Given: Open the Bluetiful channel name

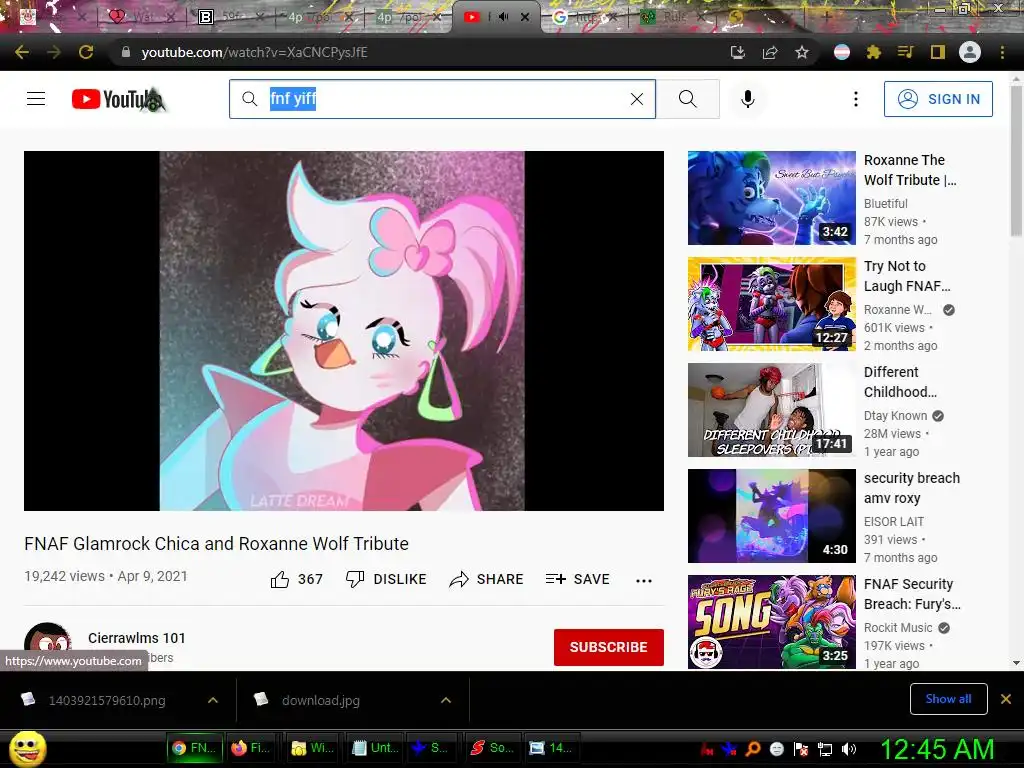Looking at the screenshot, I should (x=886, y=204).
